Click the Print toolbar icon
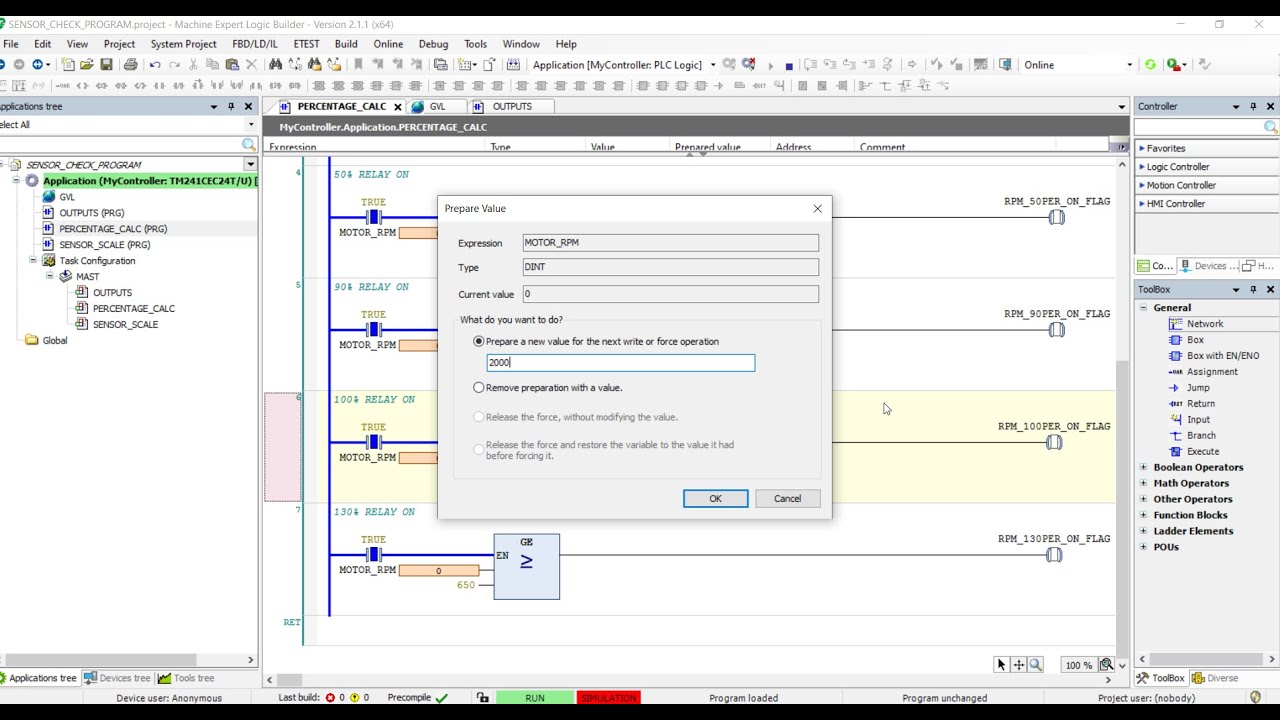The height and width of the screenshot is (720, 1280). tap(130, 65)
